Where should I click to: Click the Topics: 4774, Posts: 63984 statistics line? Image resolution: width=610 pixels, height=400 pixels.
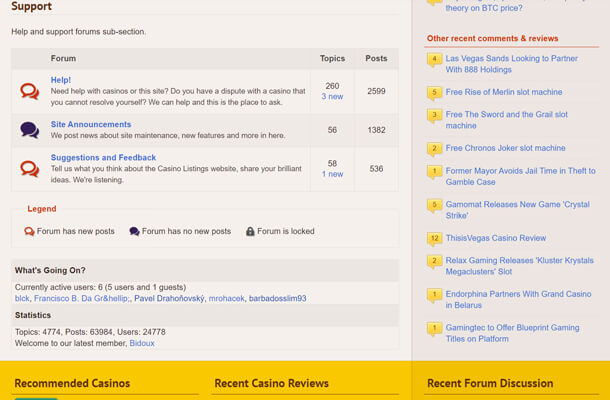tap(90, 332)
